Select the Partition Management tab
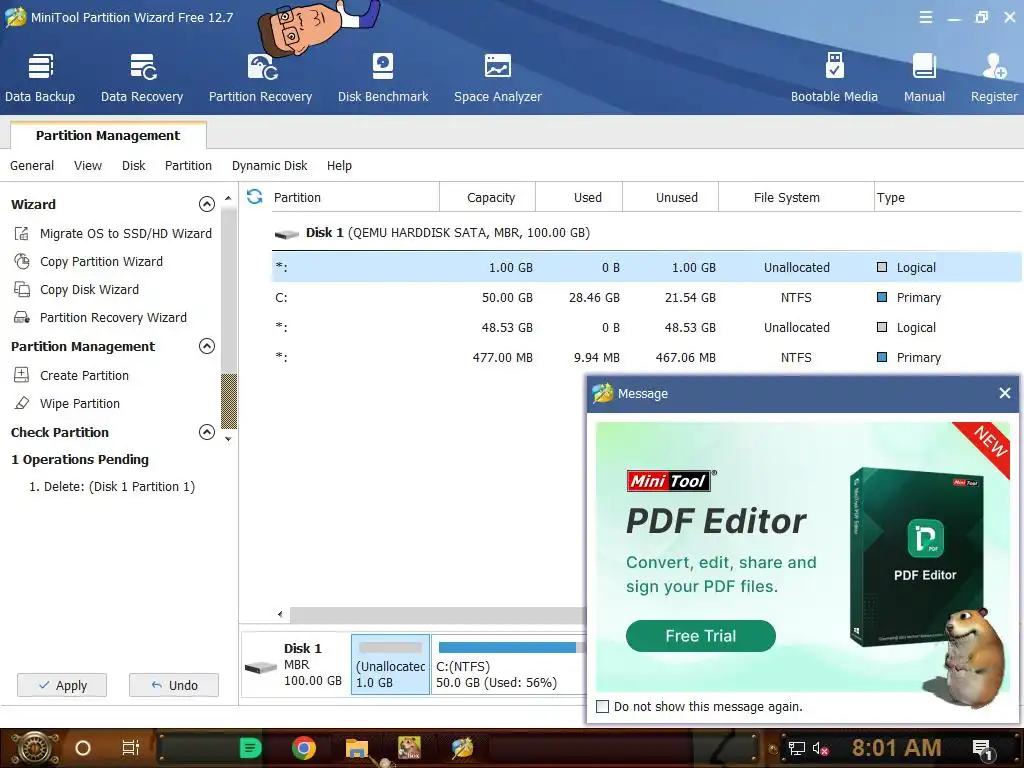 point(108,135)
